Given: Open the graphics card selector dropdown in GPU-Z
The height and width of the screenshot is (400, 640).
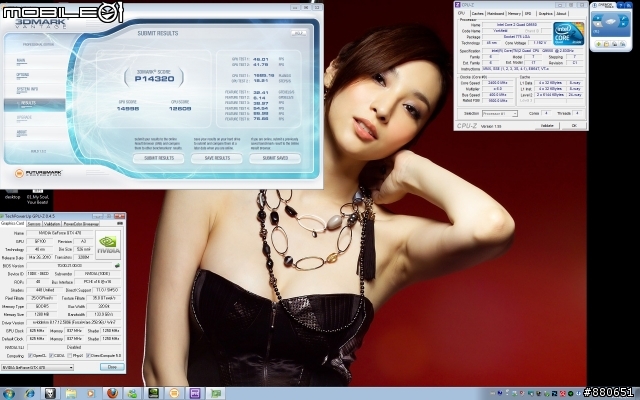Looking at the screenshot, I should click(x=38, y=367).
